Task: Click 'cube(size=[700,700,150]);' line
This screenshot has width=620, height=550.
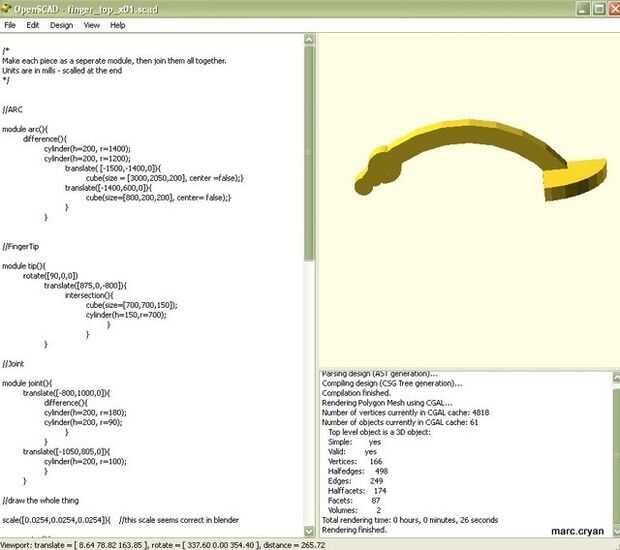Action: 132,305
